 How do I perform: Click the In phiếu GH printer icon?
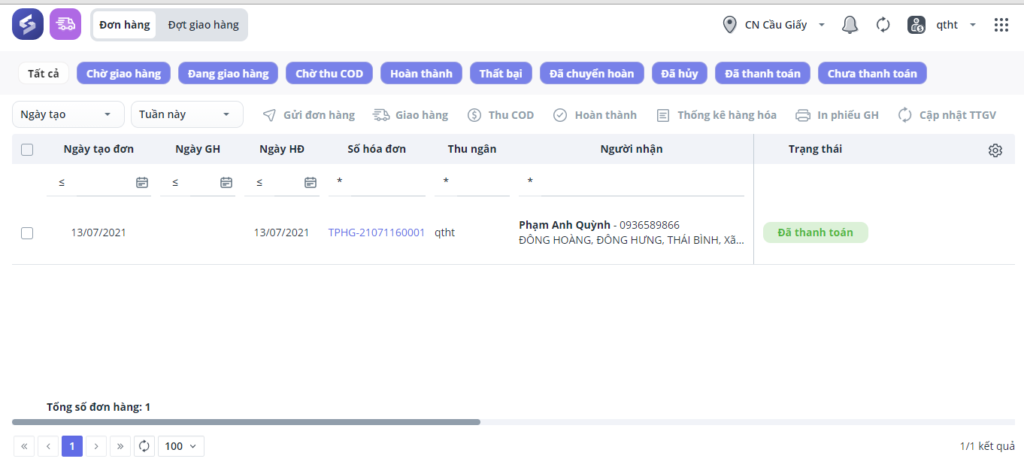[803, 116]
